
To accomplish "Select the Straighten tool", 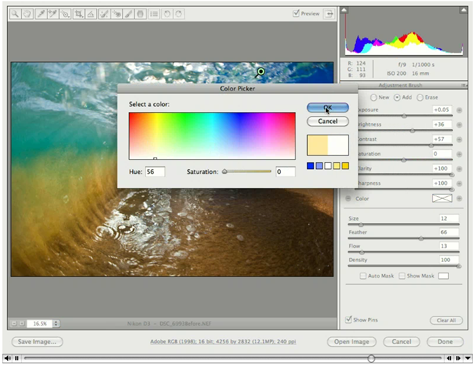I will click(x=91, y=14).
